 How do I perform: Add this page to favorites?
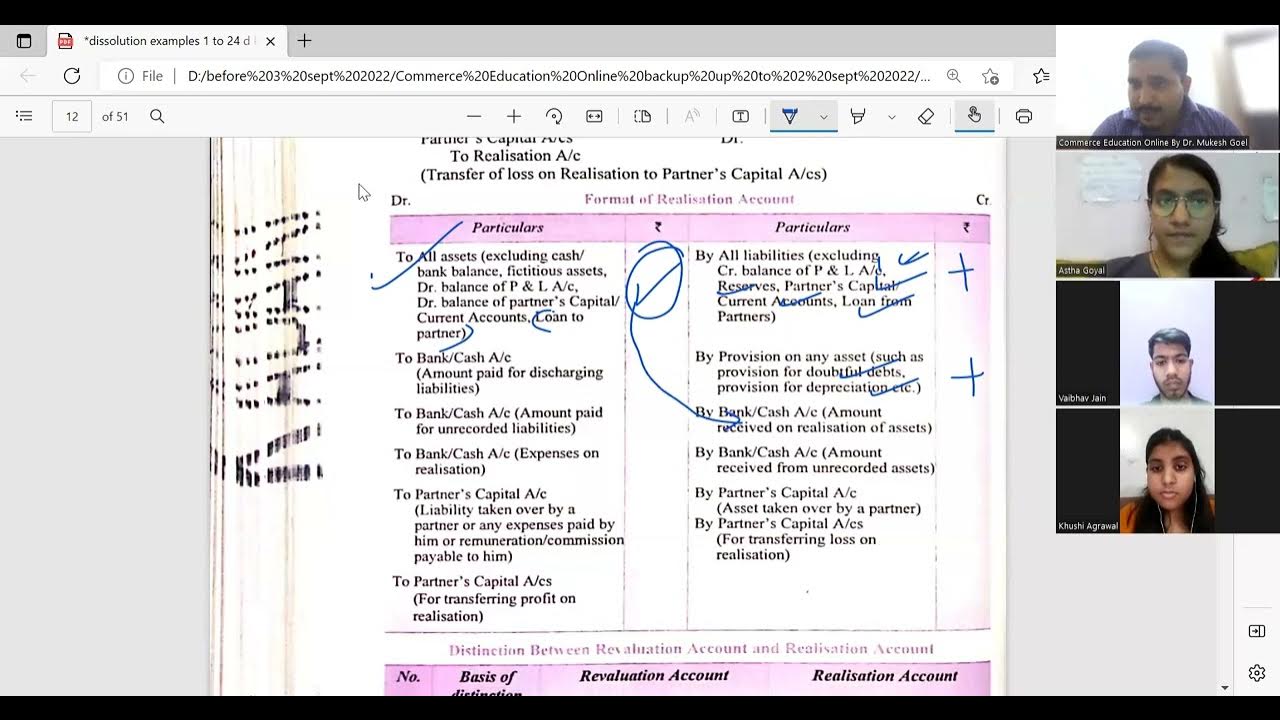(990, 76)
